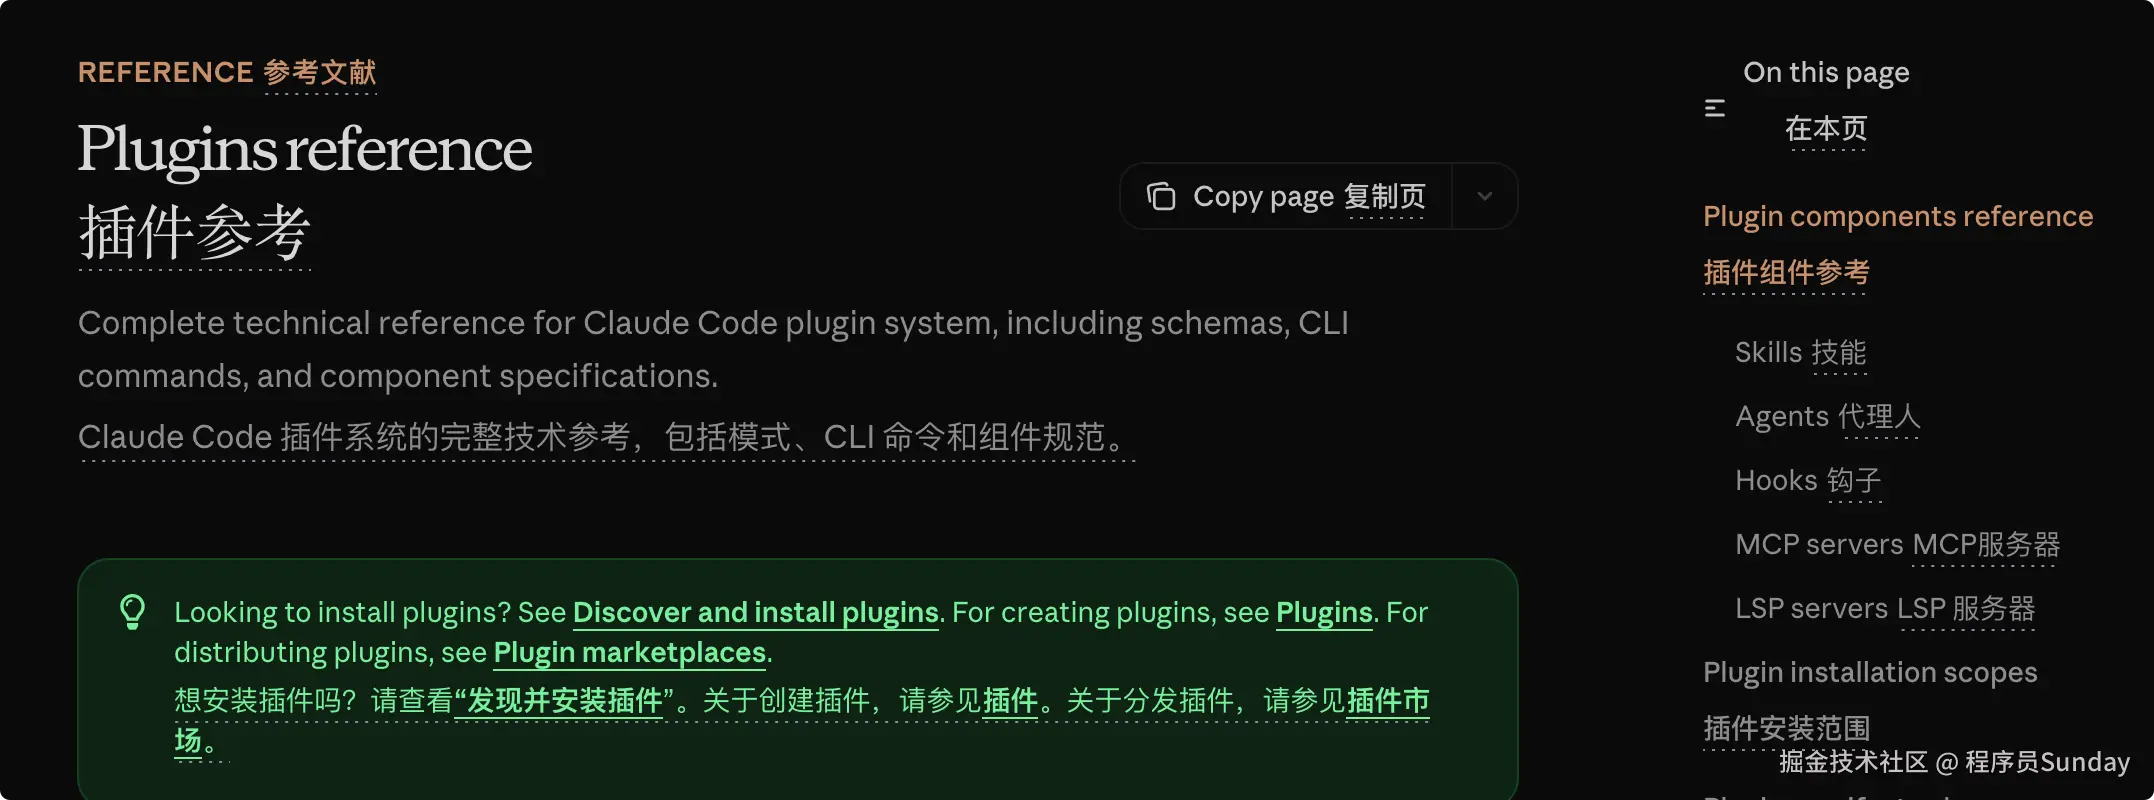Jump to the Skills 技能 section
This screenshot has height=800, width=2154.
click(x=1801, y=352)
